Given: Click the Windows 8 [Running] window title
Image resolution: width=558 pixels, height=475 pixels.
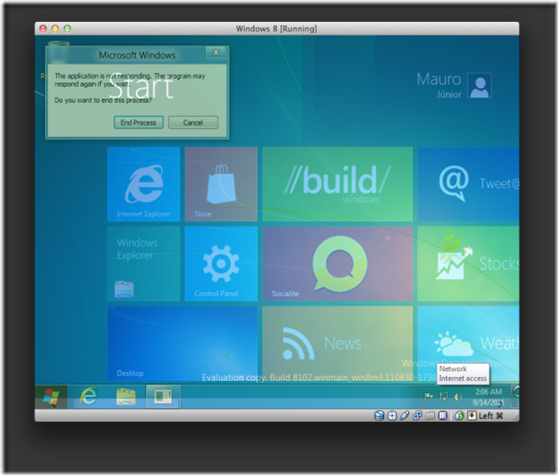Looking at the screenshot, I should click(277, 28).
